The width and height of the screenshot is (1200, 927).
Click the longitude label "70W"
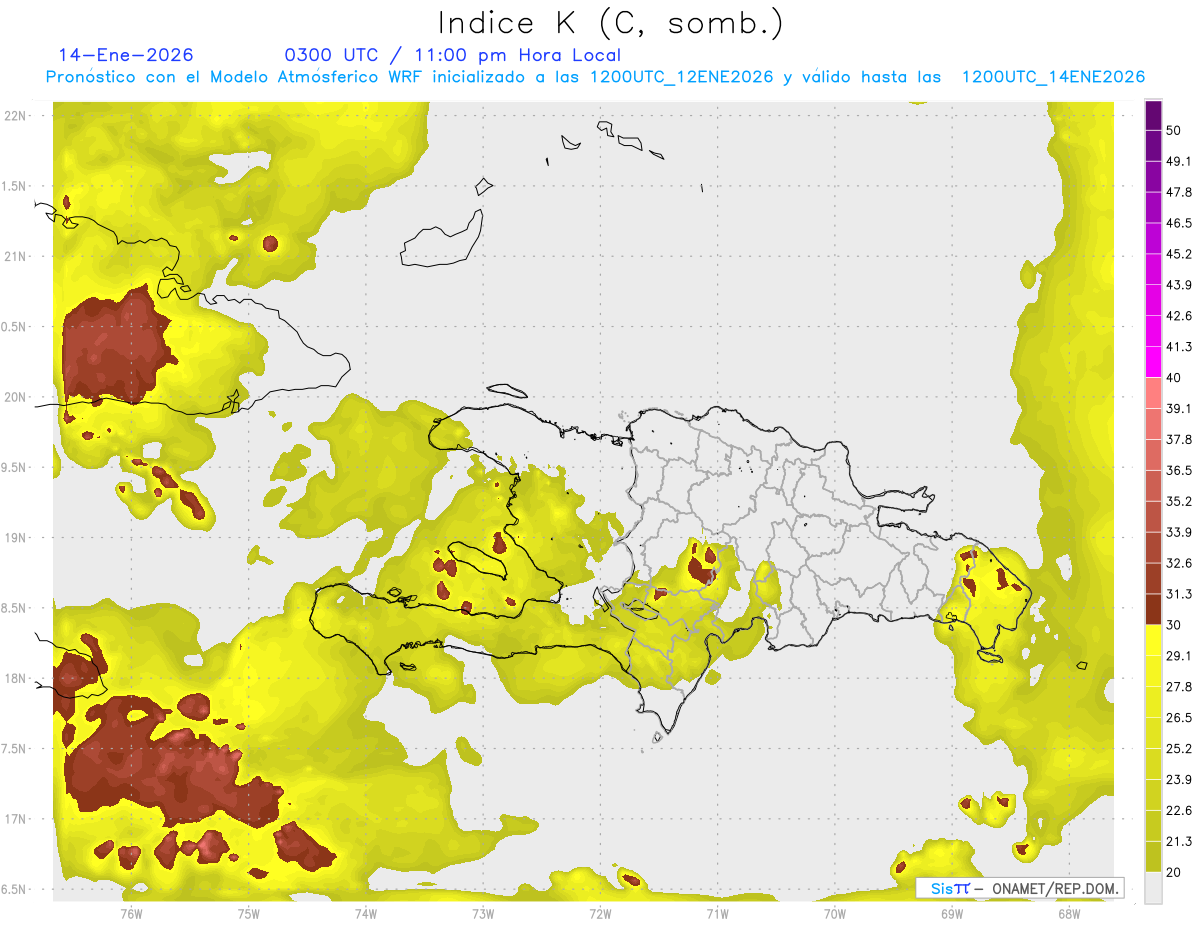[x=834, y=913]
